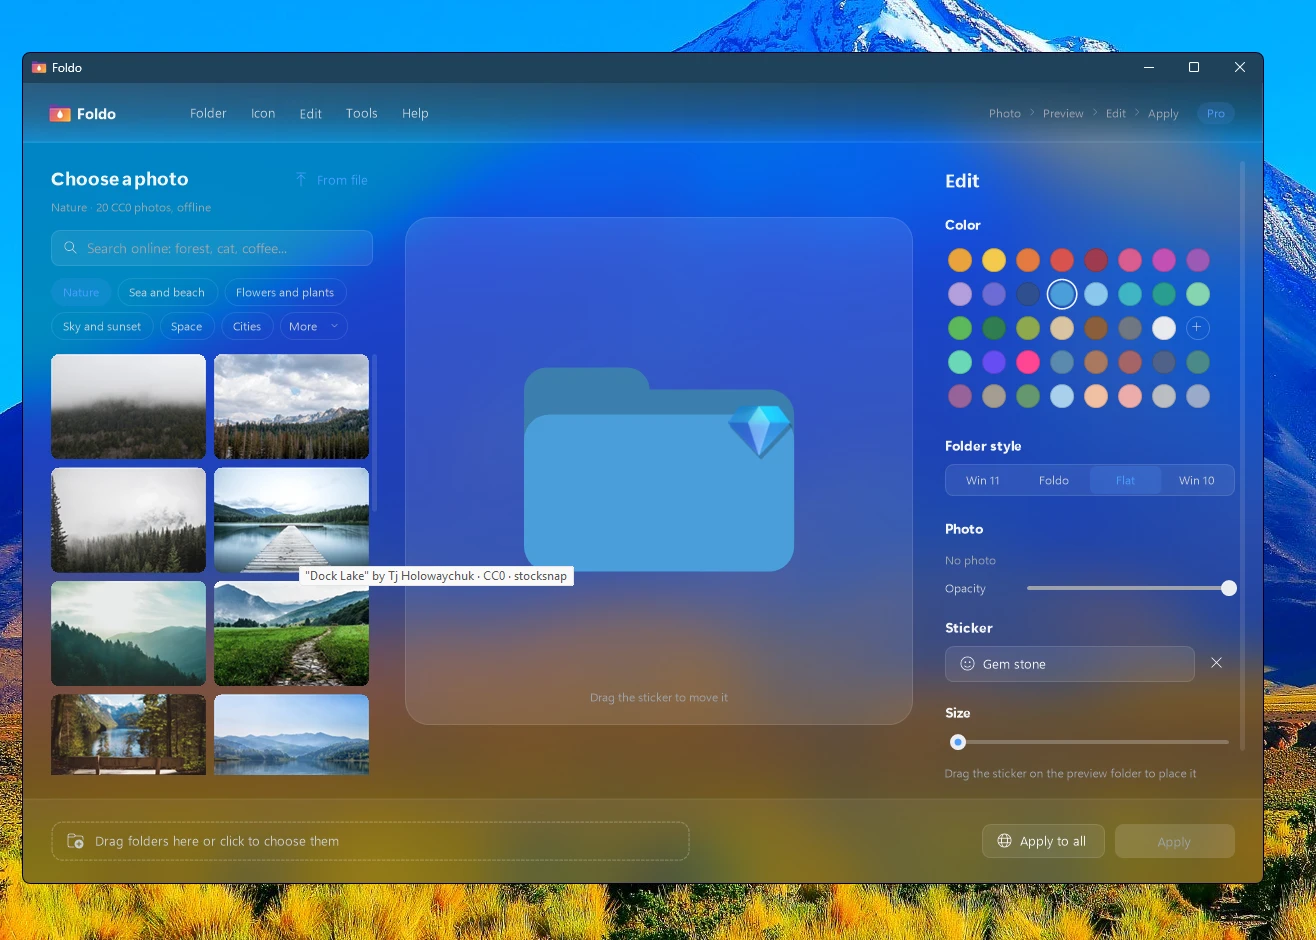Click the Opacity slider handle
Image resolution: width=1316 pixels, height=940 pixels.
[1229, 588]
